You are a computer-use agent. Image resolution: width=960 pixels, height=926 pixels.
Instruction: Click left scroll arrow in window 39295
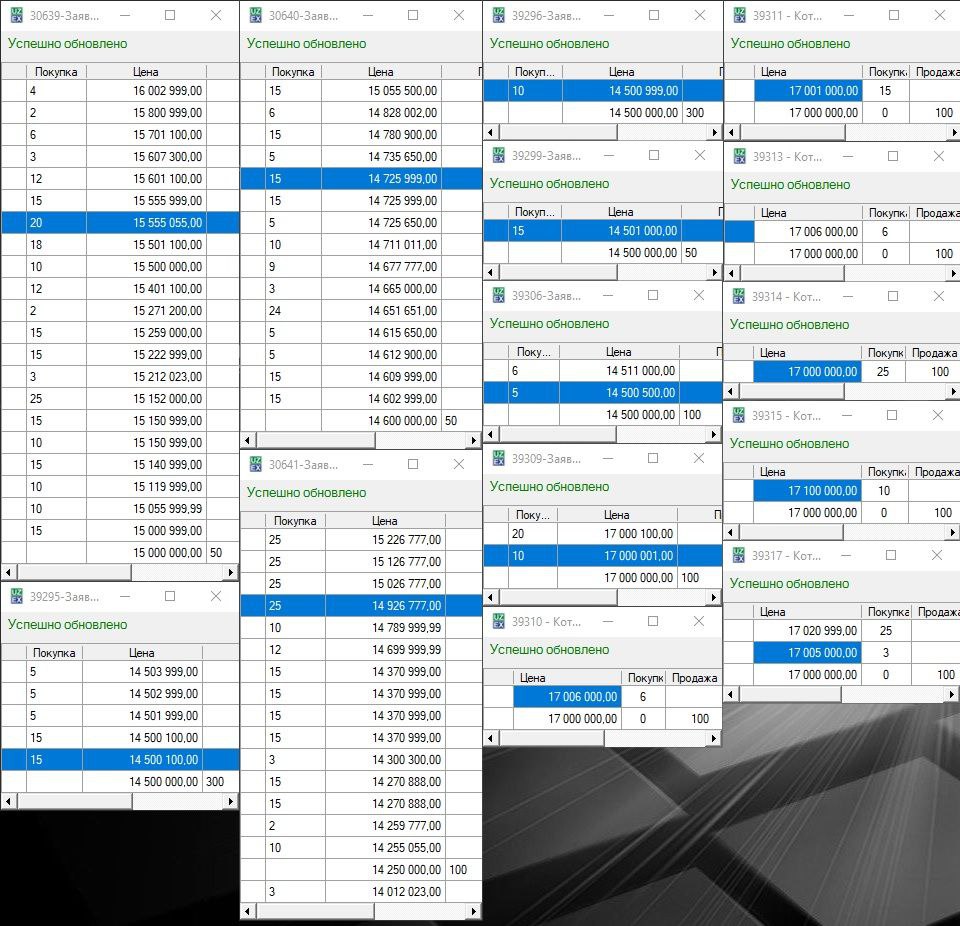coord(8,801)
